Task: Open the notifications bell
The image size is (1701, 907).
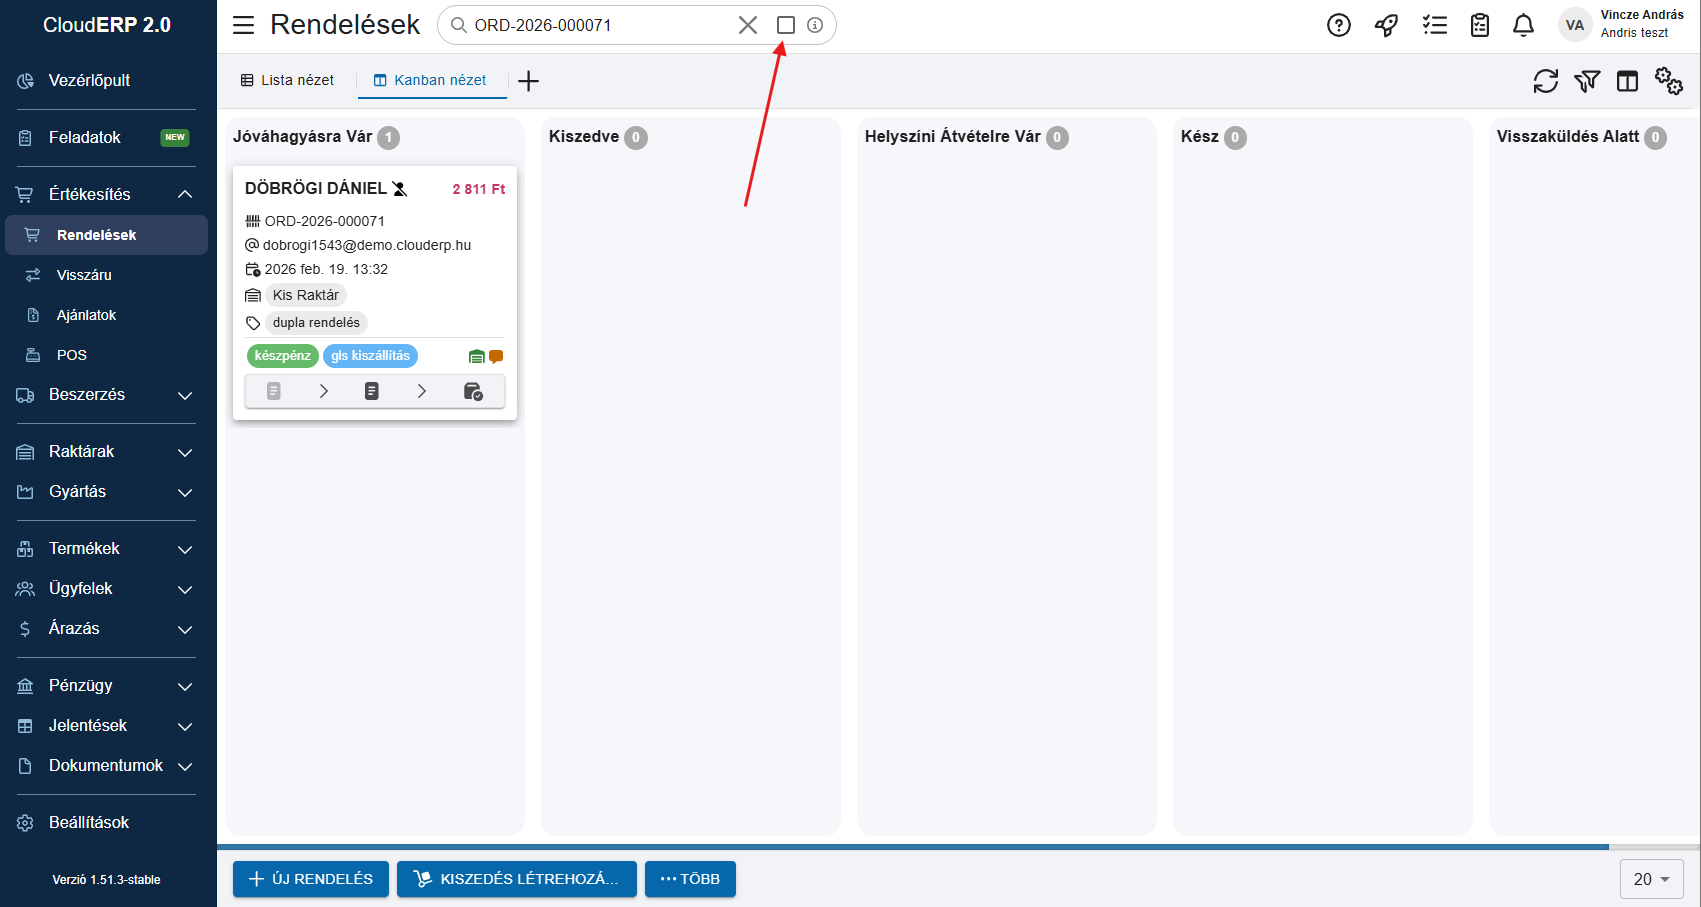Action: coord(1523,25)
